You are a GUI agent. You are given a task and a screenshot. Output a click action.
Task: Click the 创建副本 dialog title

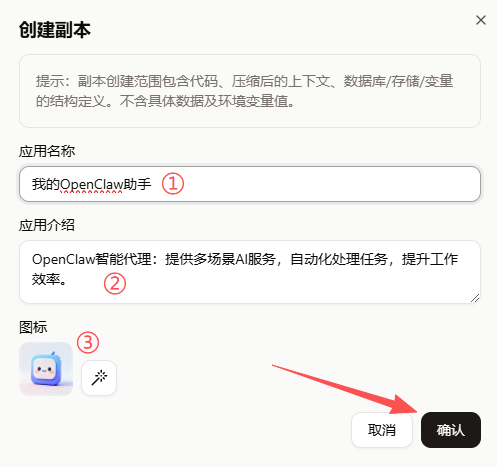(55, 30)
